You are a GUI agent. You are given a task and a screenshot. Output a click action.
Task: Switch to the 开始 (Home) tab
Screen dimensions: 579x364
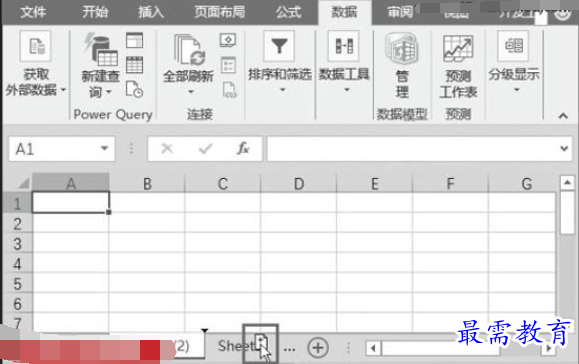(95, 12)
